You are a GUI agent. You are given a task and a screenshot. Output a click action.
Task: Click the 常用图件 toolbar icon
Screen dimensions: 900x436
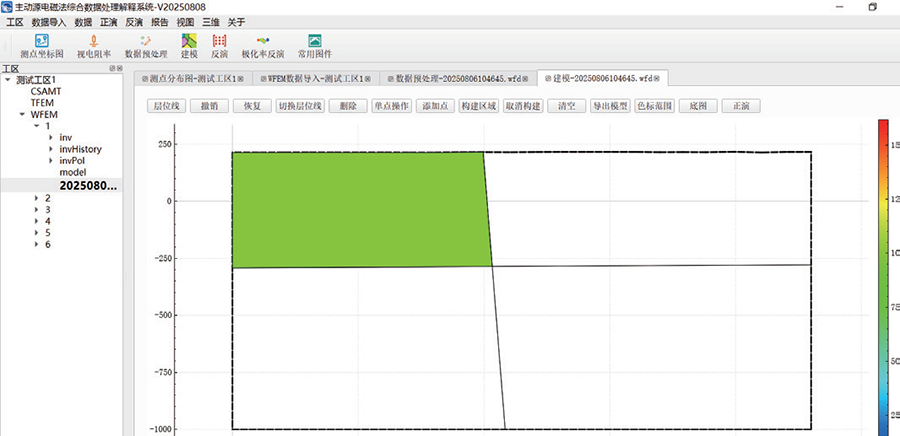314,45
